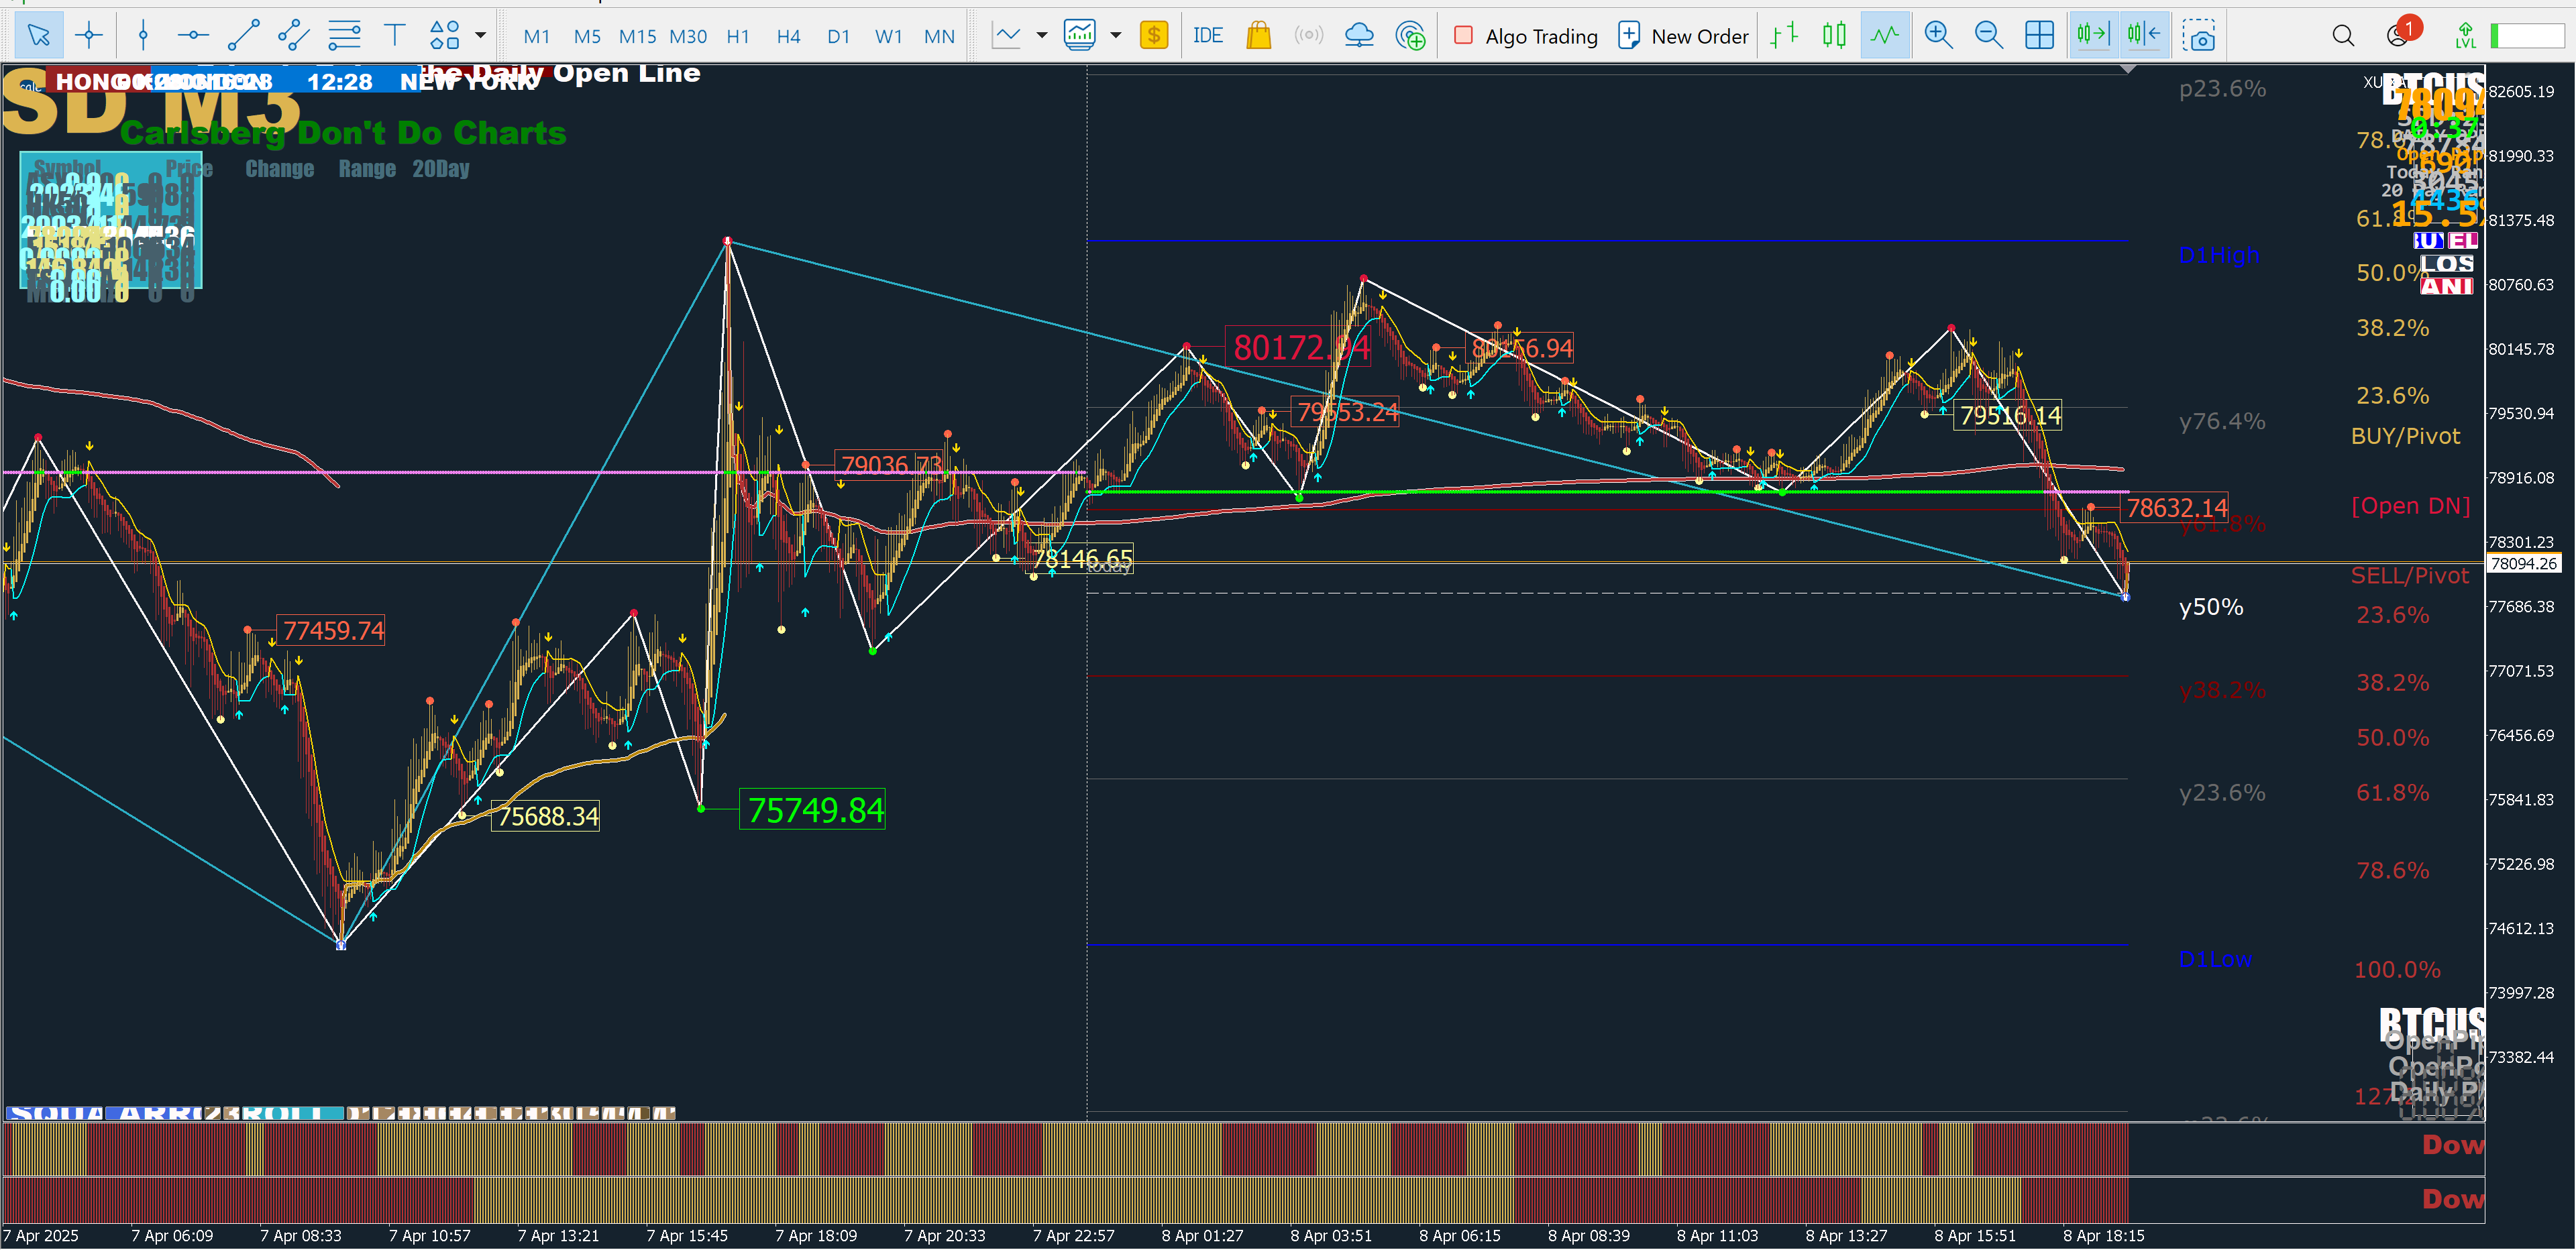
Task: Open the IDE editor button
Action: click(1207, 36)
